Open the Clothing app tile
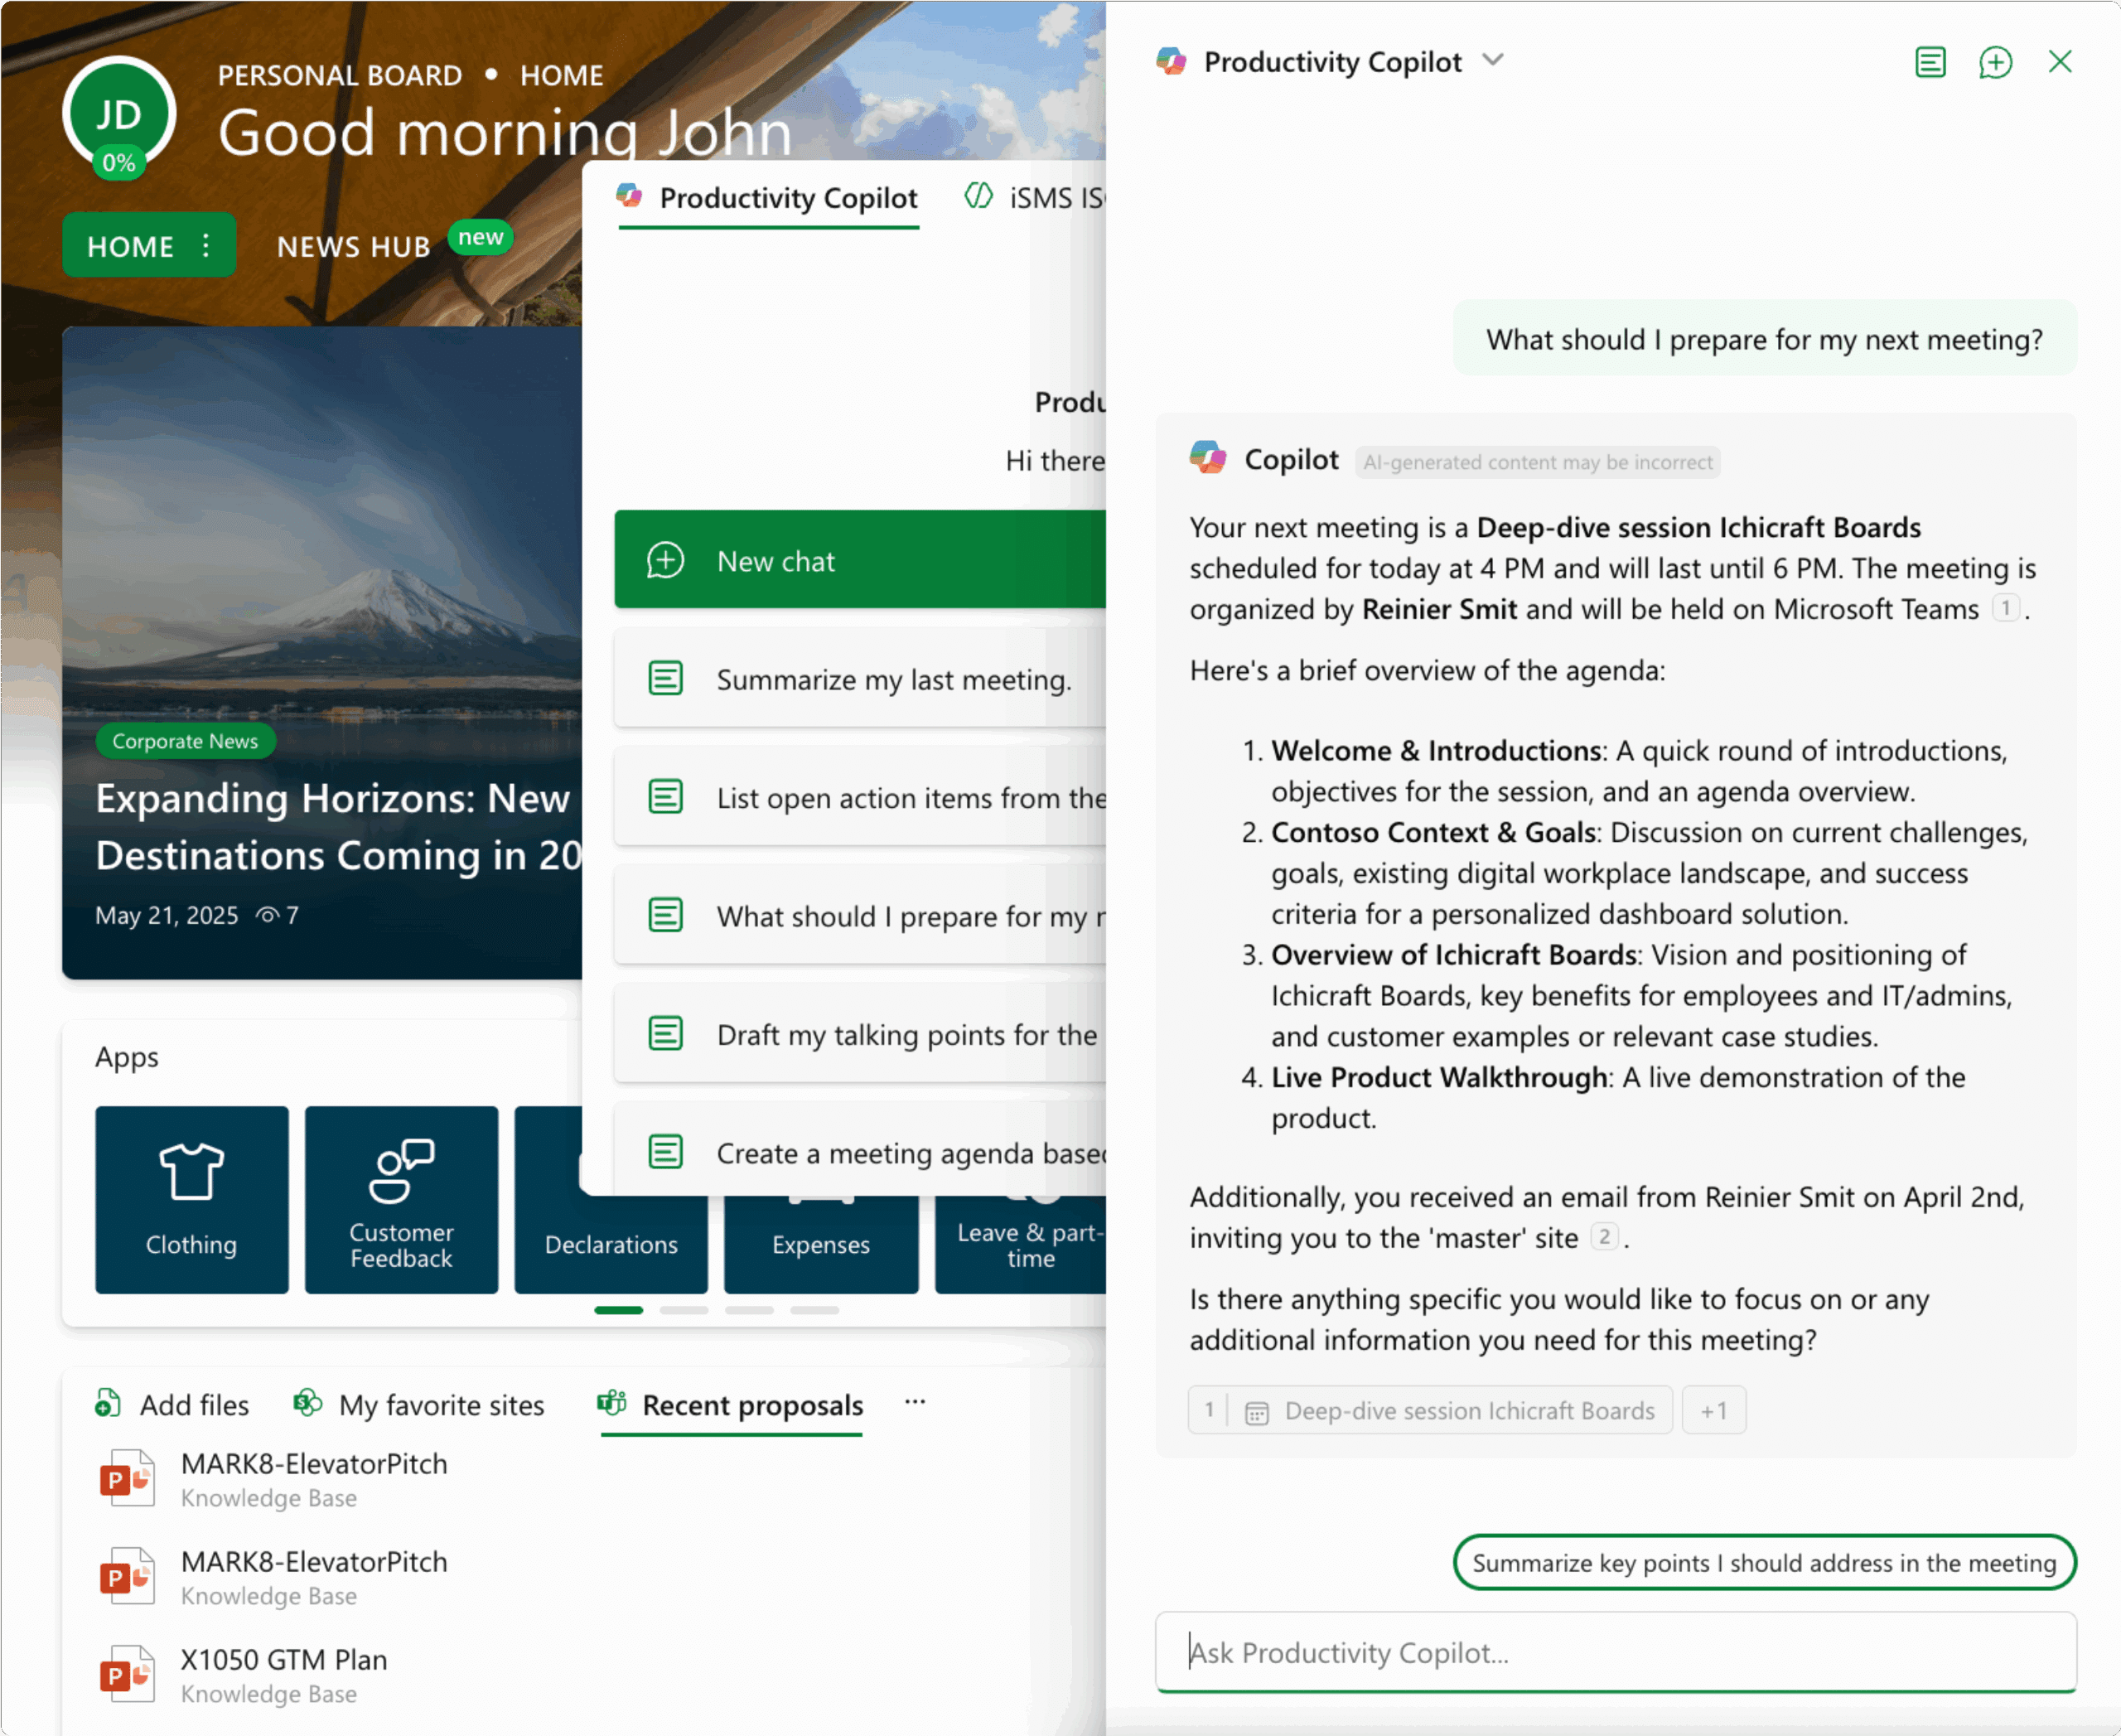The image size is (2121, 1736). point(191,1198)
